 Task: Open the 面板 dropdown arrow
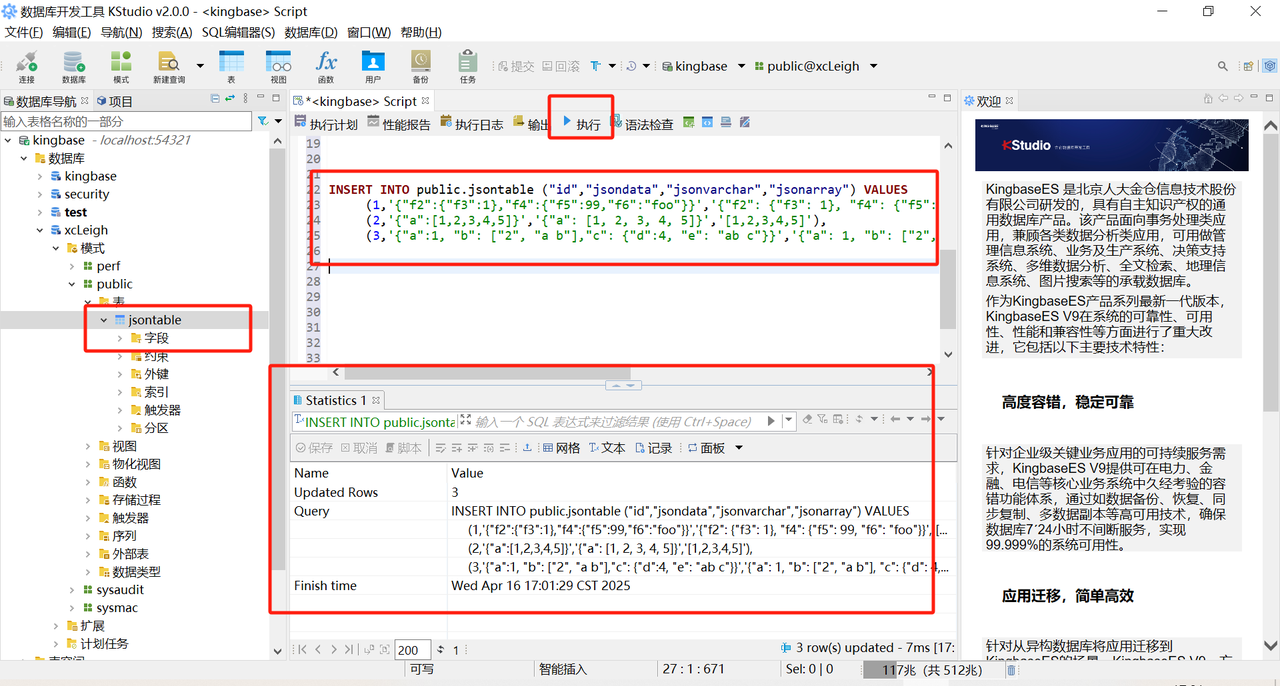tap(739, 448)
